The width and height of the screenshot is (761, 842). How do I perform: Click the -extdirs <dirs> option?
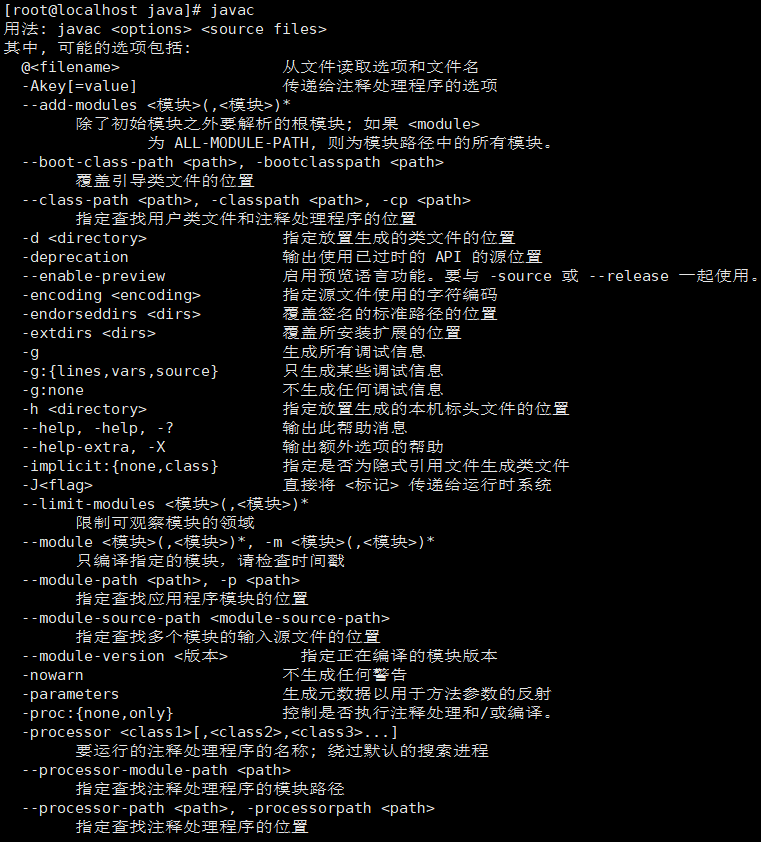89,333
